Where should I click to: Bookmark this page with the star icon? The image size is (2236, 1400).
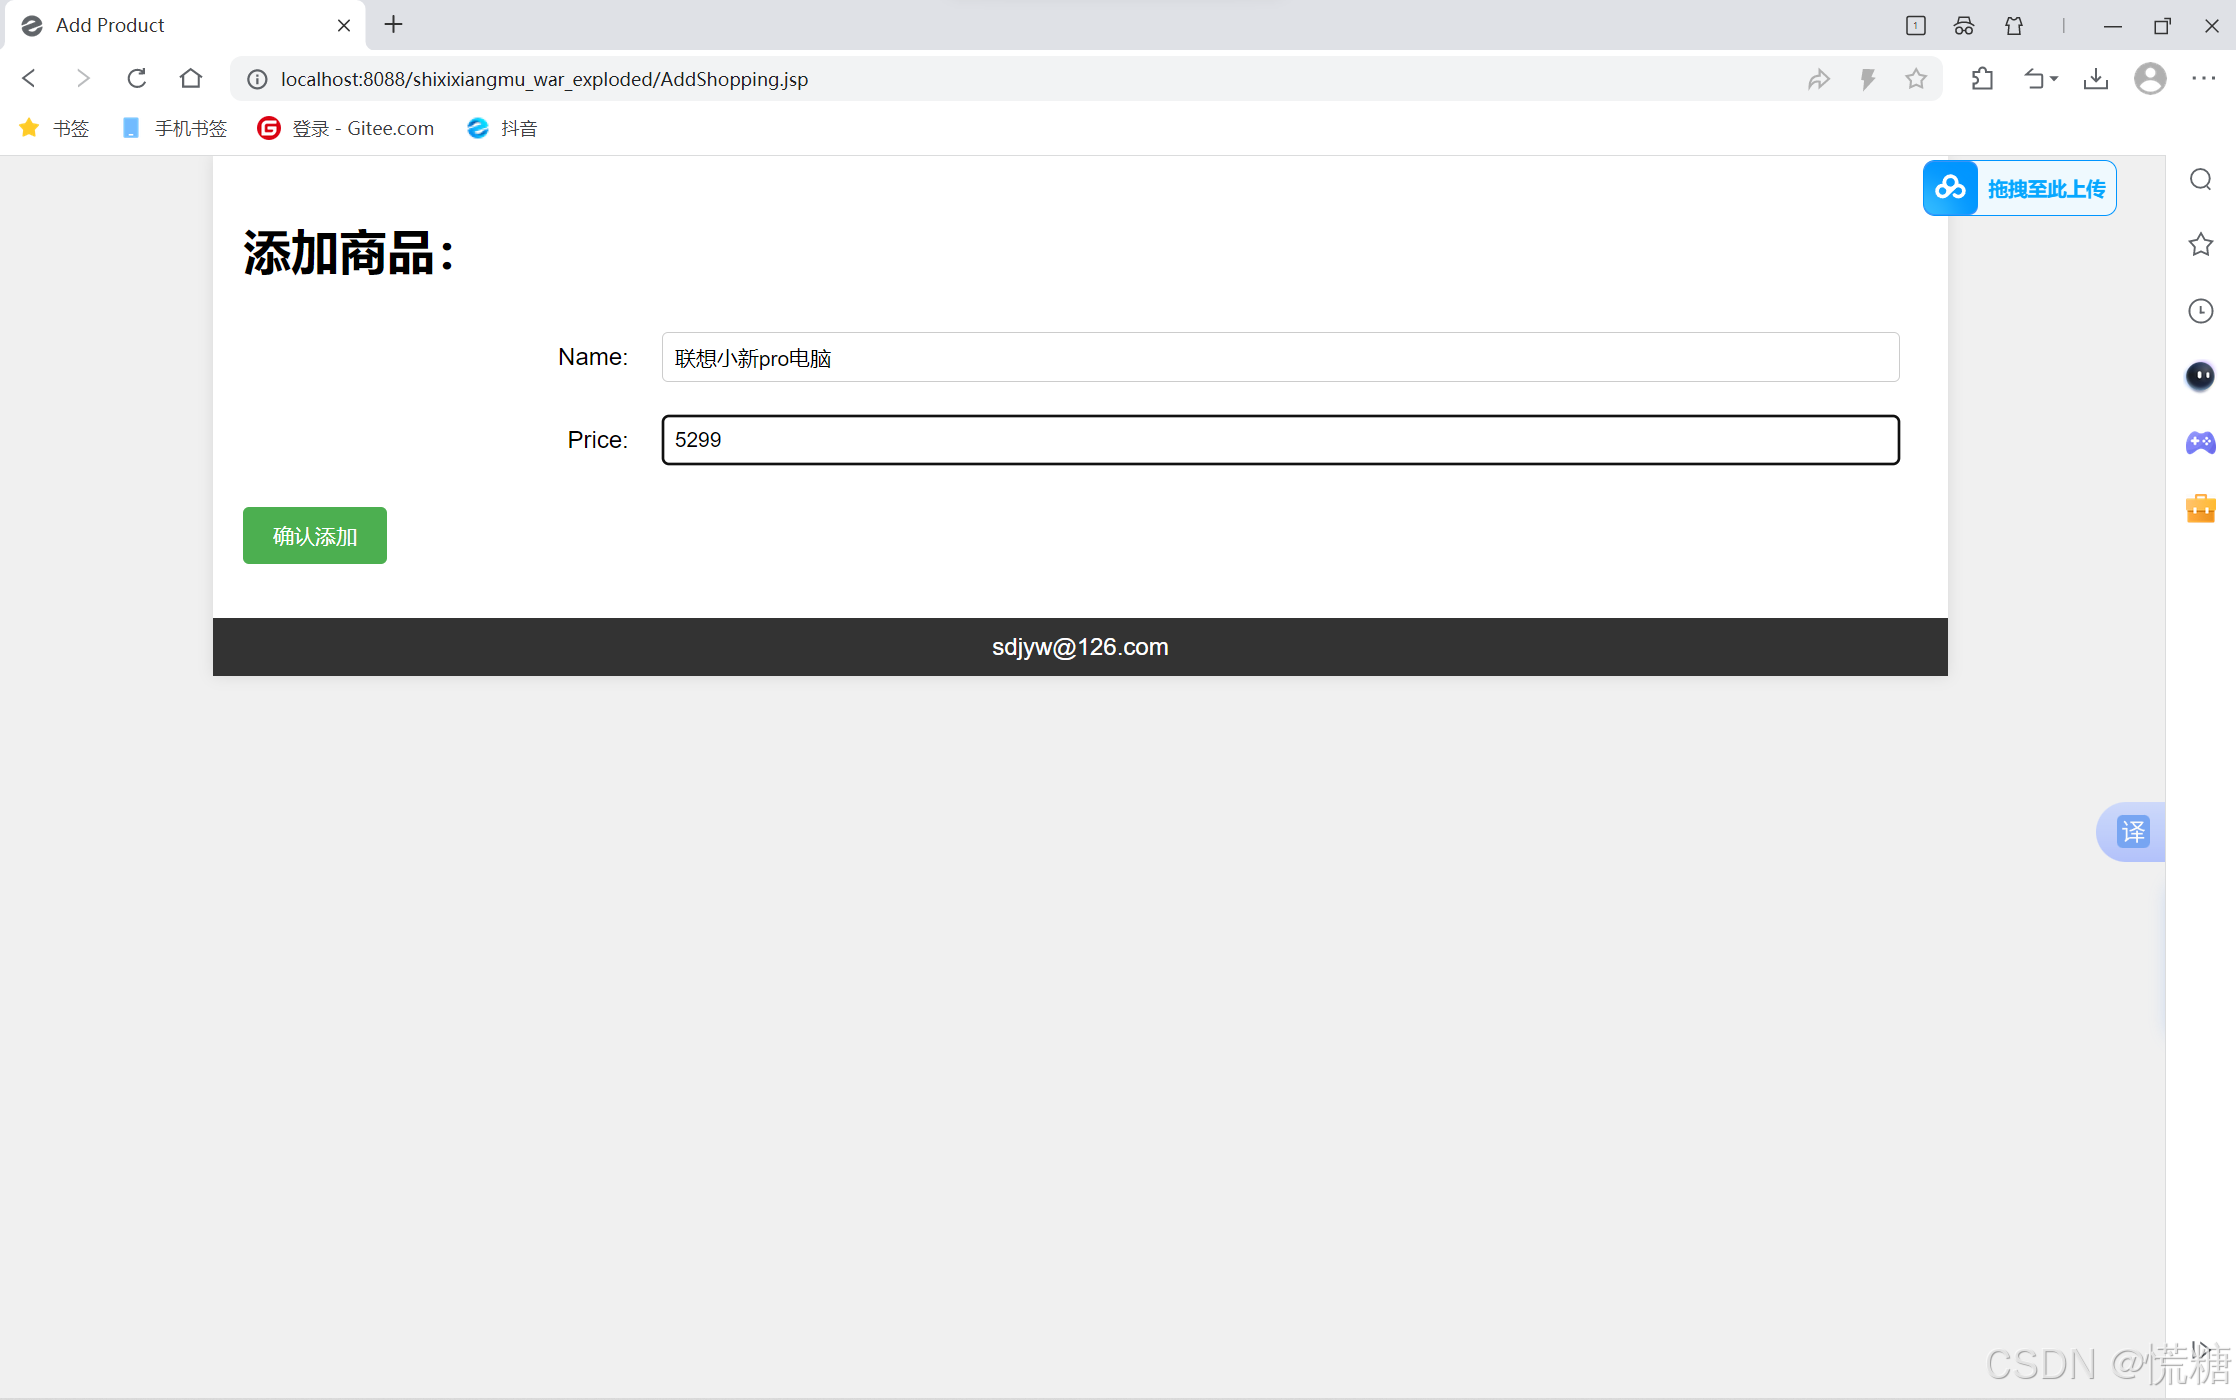1916,79
